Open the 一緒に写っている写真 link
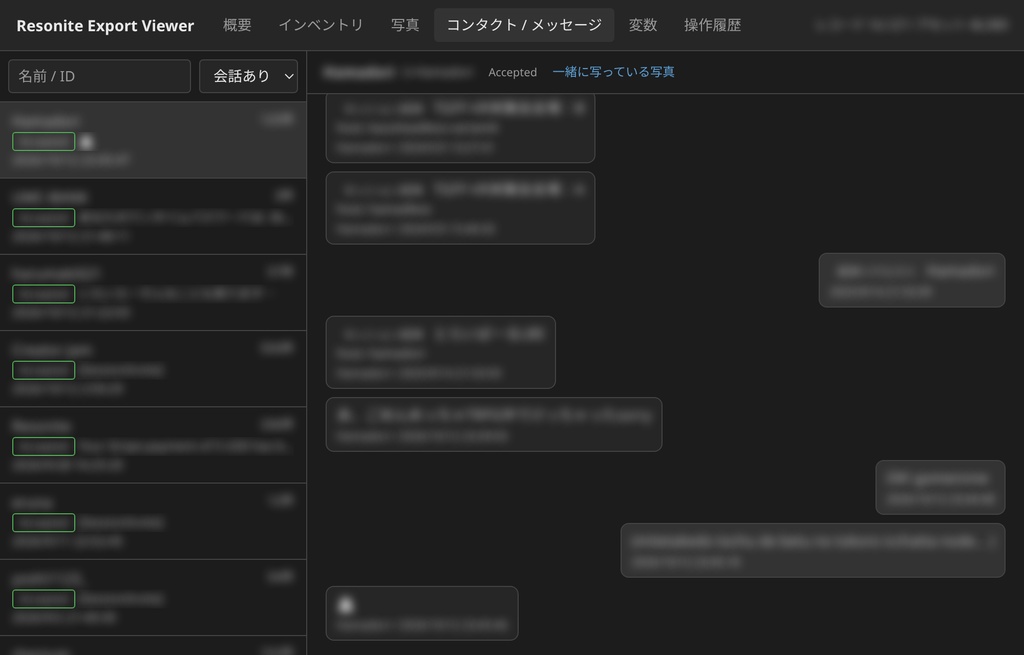The width and height of the screenshot is (1024, 655). pos(613,72)
